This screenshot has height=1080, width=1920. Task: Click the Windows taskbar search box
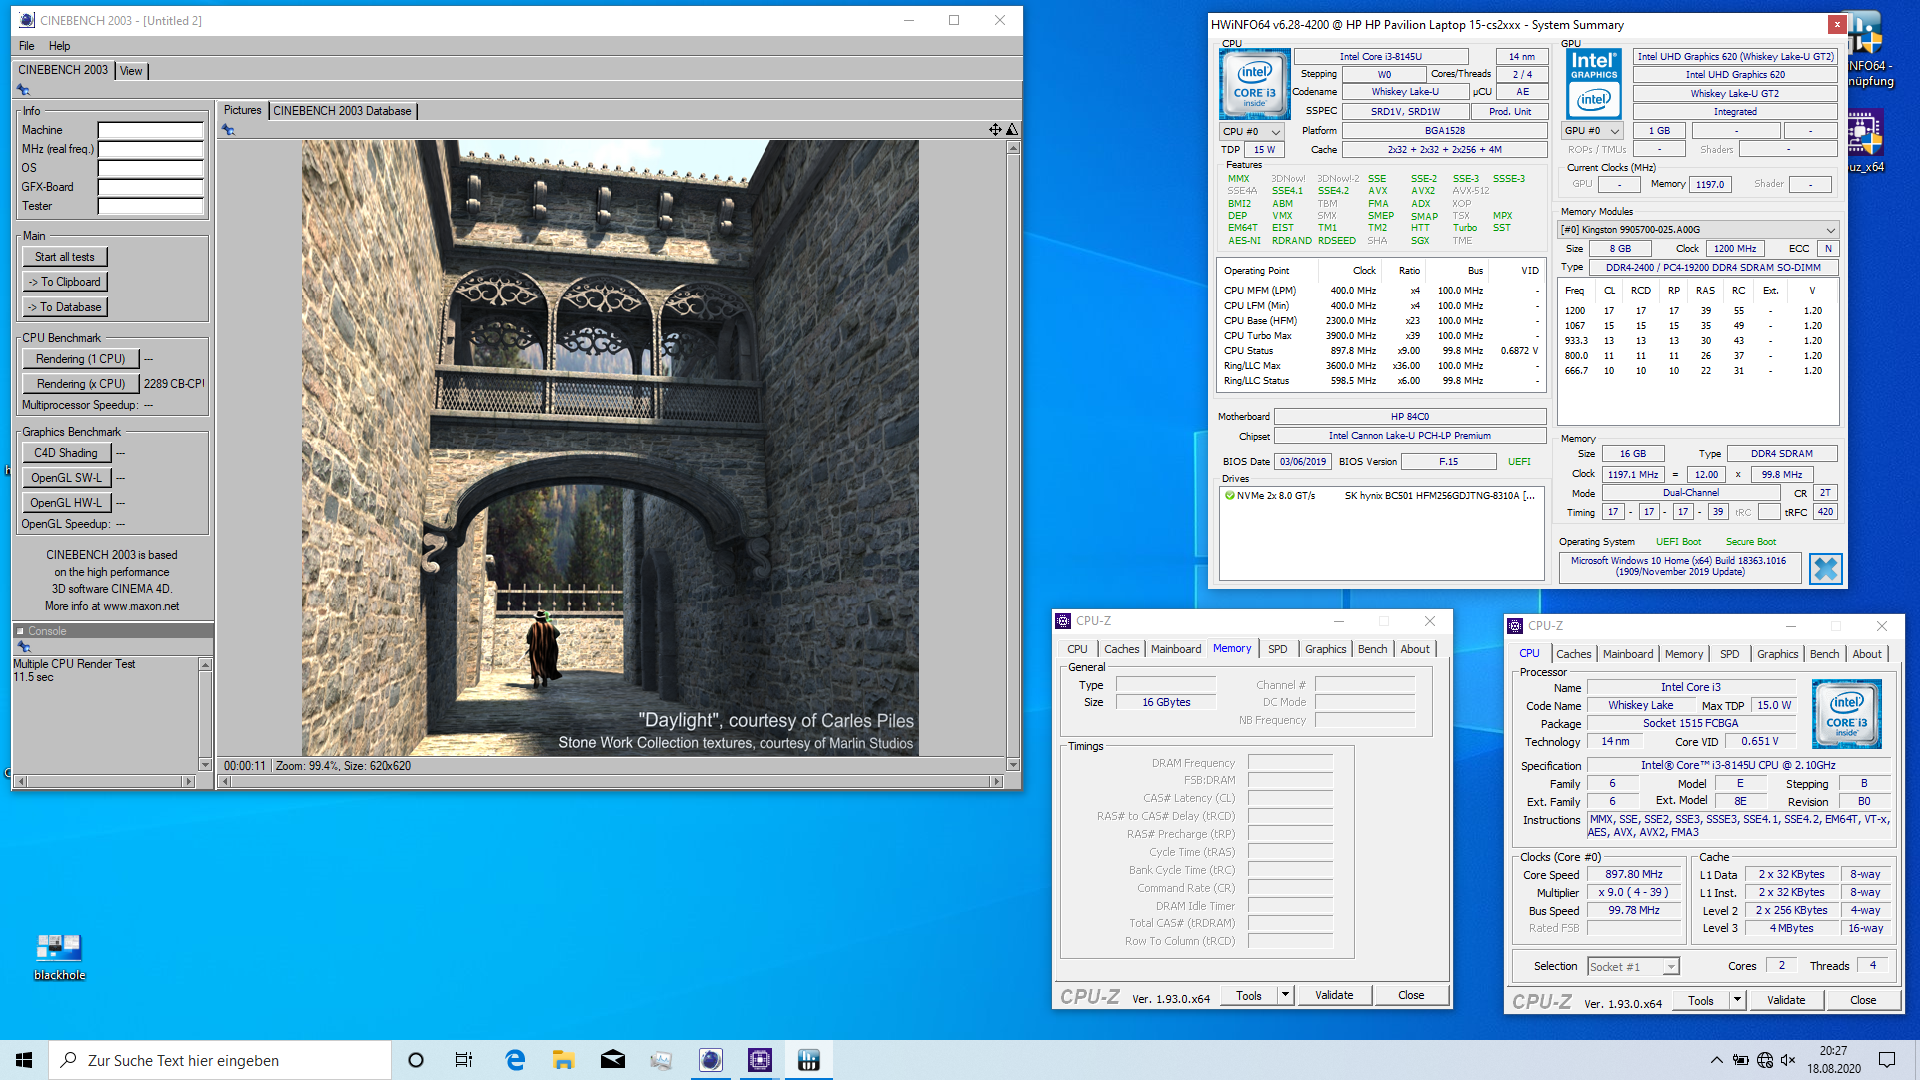pyautogui.click(x=220, y=1060)
